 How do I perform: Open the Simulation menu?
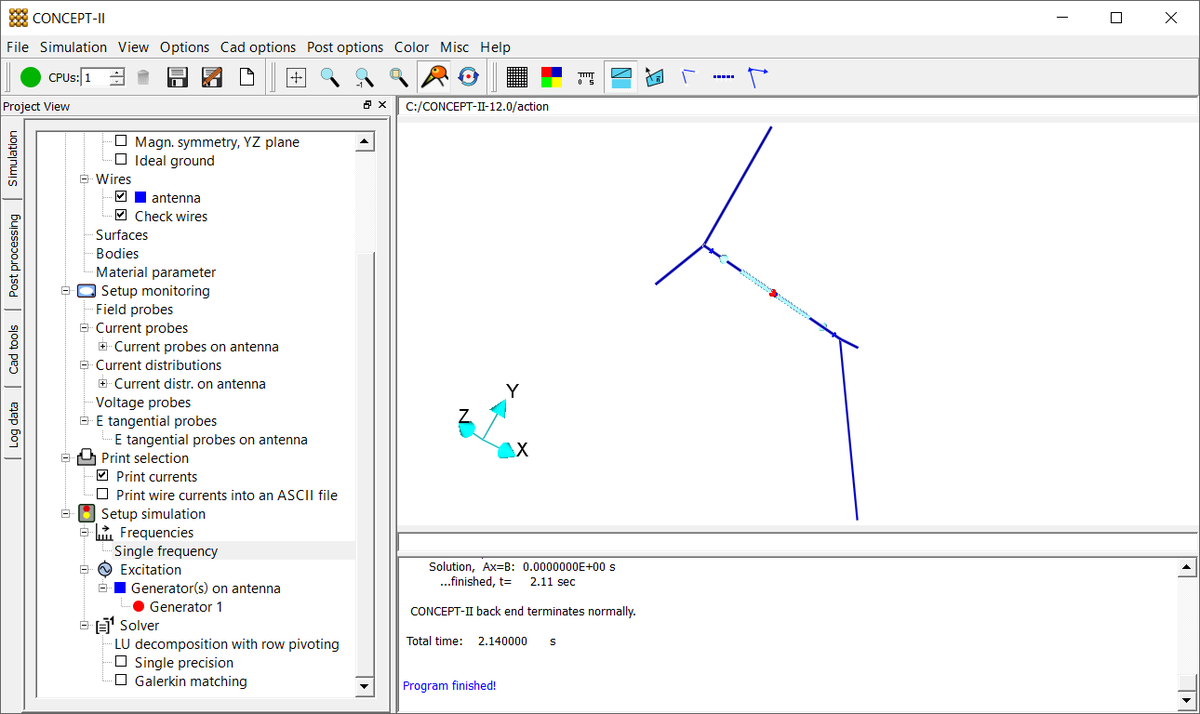tap(73, 47)
